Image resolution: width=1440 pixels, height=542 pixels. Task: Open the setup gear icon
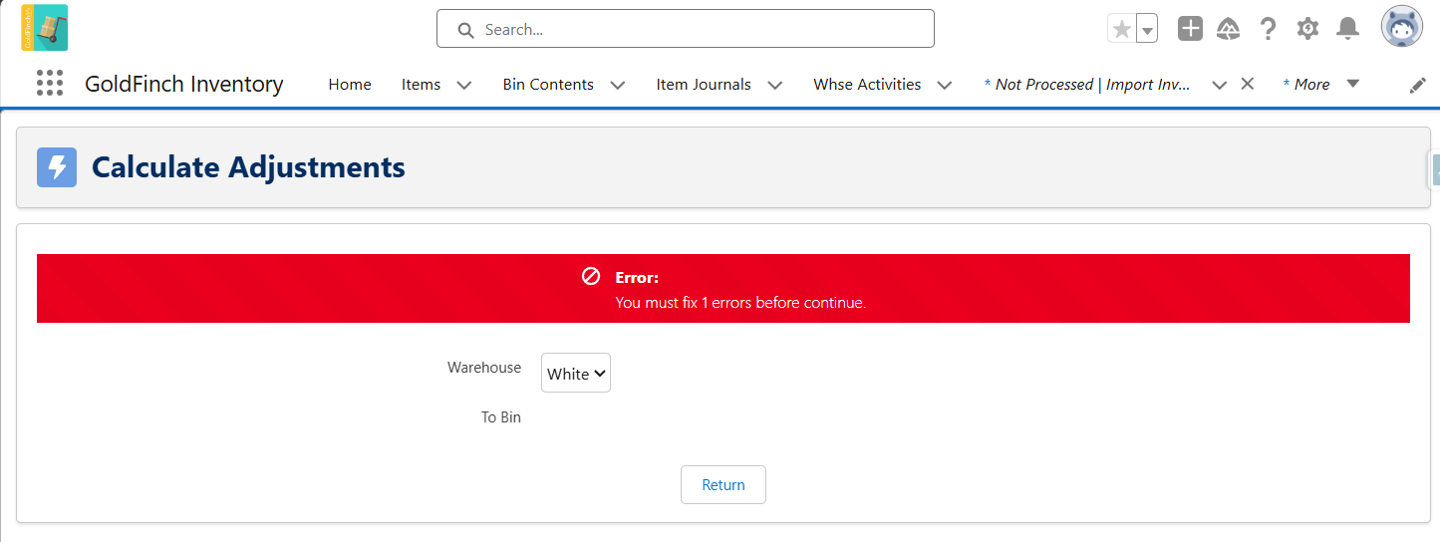(x=1308, y=29)
